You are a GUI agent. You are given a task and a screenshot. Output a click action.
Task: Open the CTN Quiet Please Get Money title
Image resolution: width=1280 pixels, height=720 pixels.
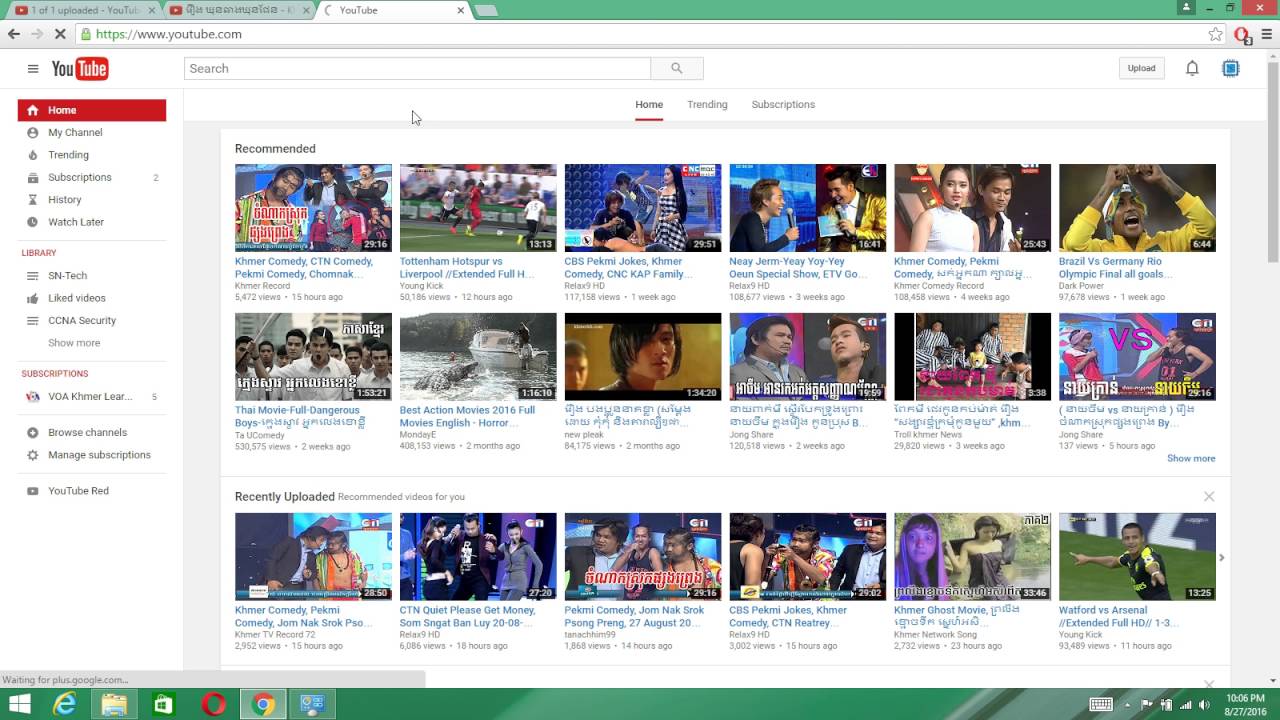467,616
